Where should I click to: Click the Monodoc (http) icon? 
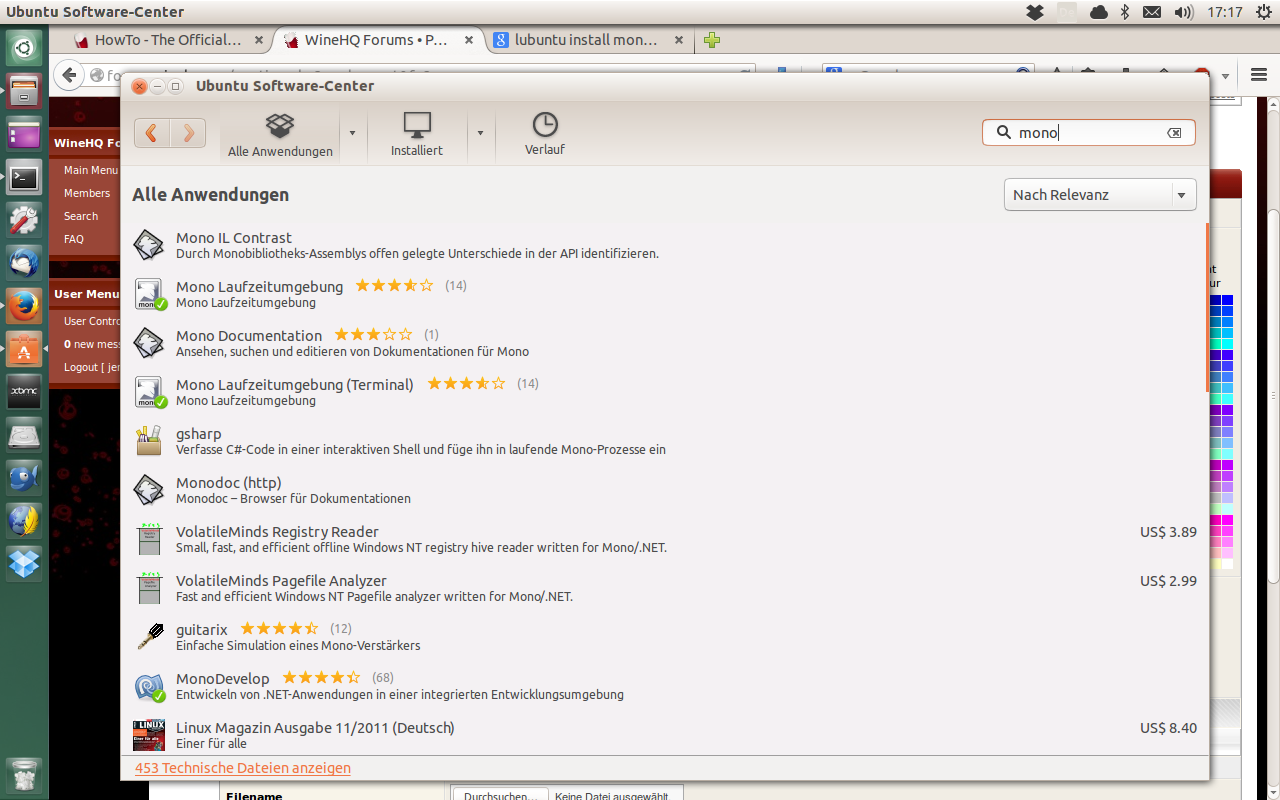click(x=149, y=490)
